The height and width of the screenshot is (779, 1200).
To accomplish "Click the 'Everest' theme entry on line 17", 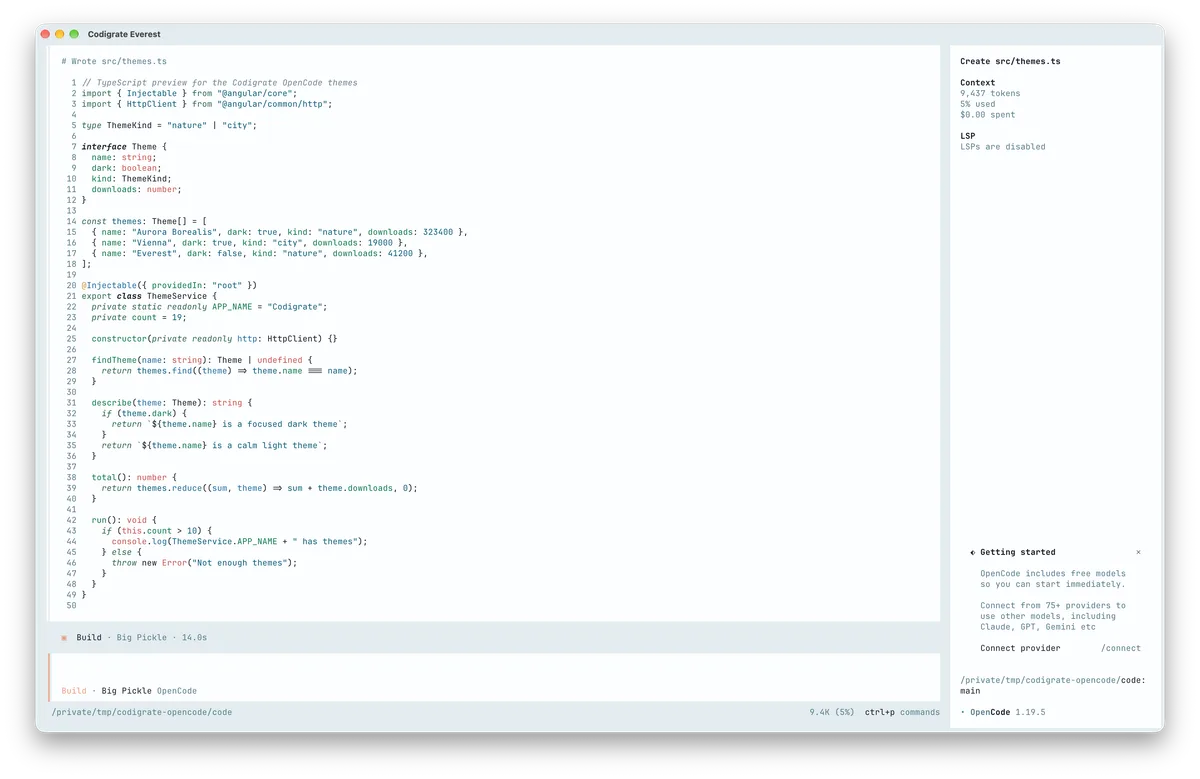I will click(x=260, y=253).
